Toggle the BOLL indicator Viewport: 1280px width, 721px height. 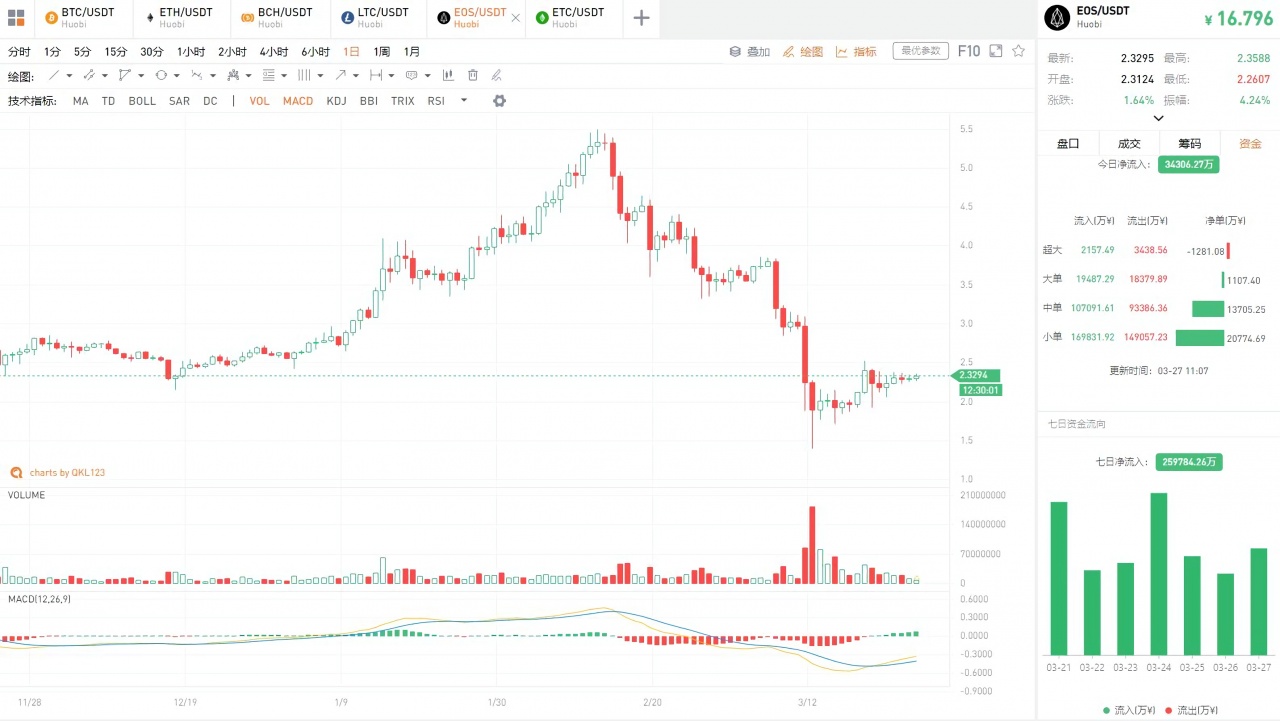142,101
